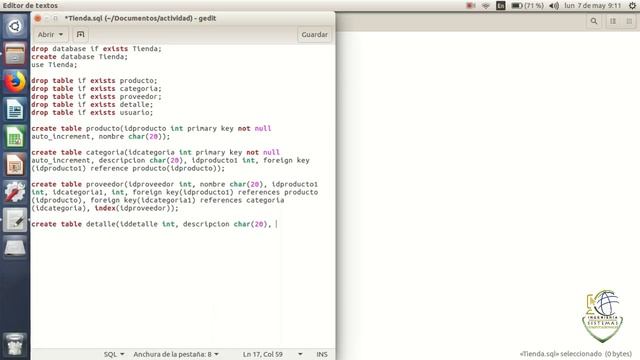The image size is (640, 360).
Task: Toggle the INS insert mode indicator
Action: 322,354
